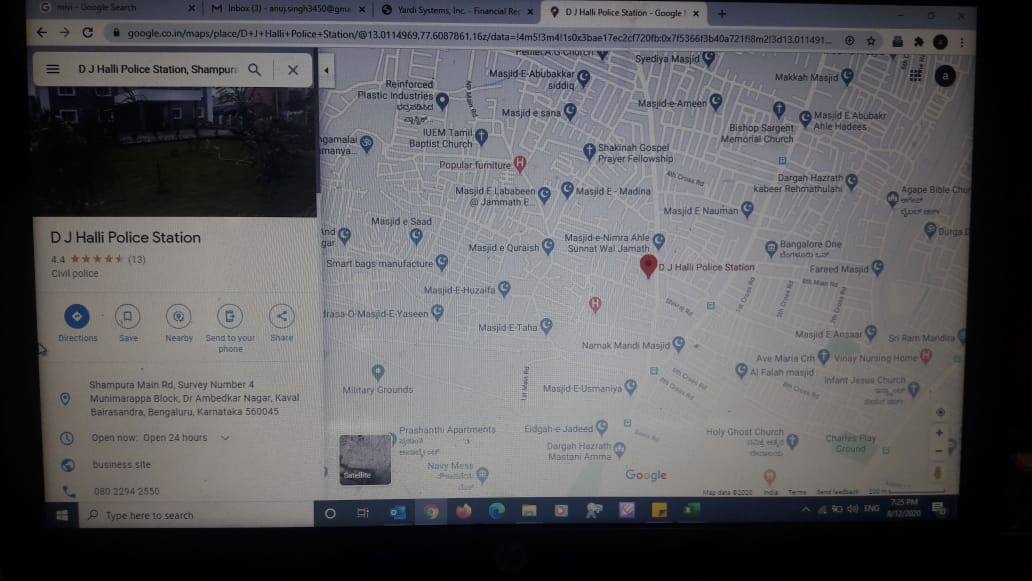Viewport: 1032px width, 581px height.
Task: Click Send to your phone icon
Action: 230,316
